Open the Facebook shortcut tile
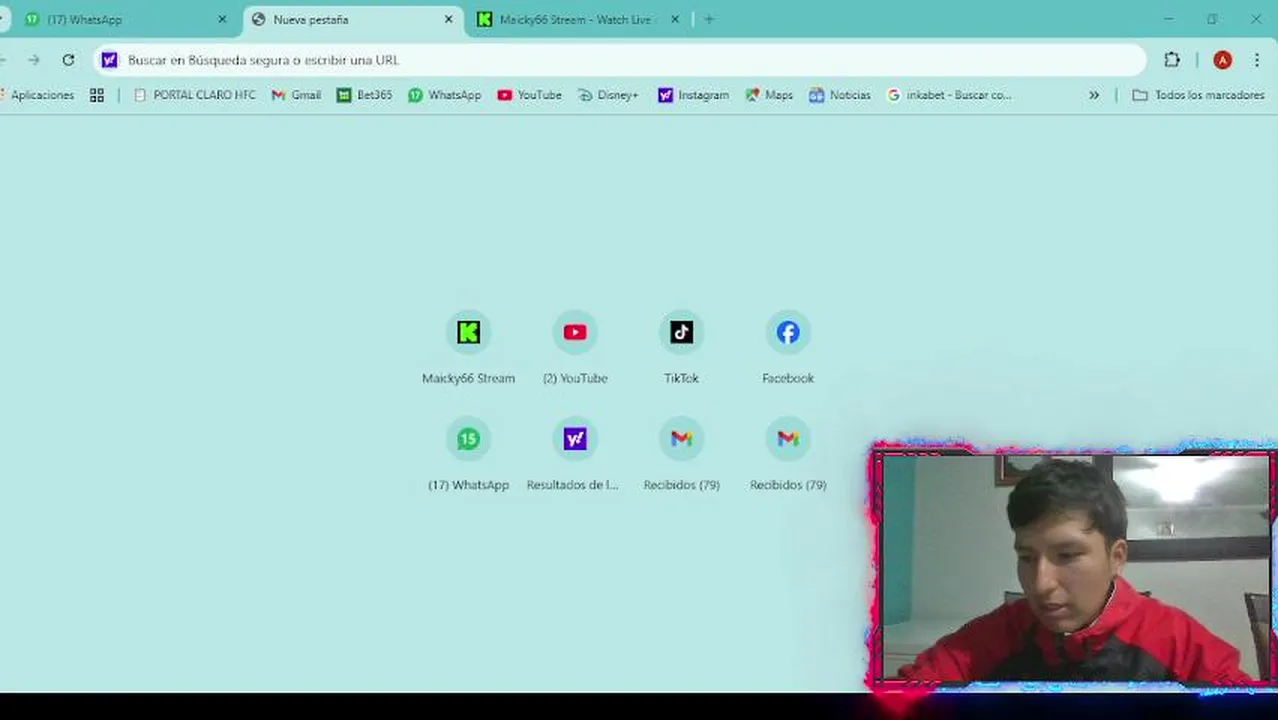The height and width of the screenshot is (720, 1278). tap(788, 347)
